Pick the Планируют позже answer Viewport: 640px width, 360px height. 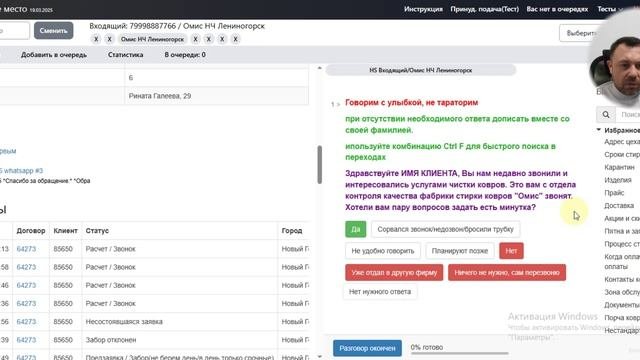pyautogui.click(x=460, y=251)
